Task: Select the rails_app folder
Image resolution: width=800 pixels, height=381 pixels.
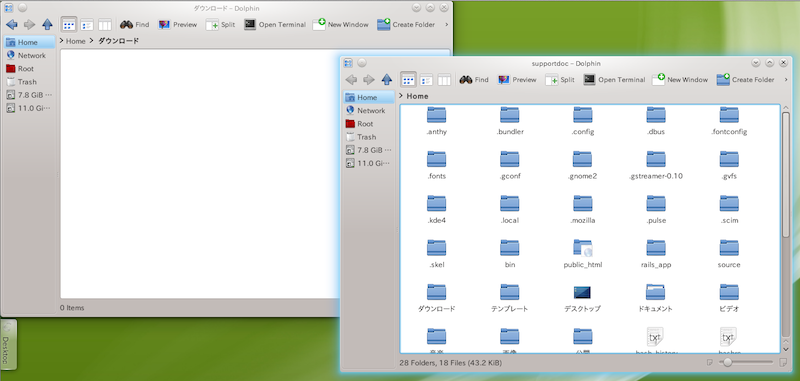Action: (x=656, y=254)
